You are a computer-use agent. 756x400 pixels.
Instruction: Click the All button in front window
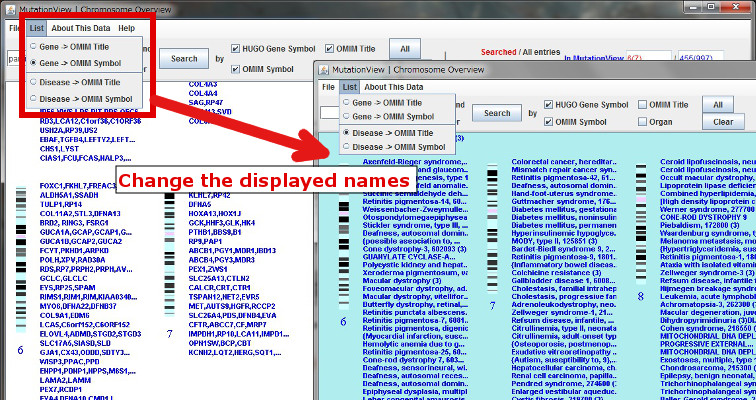tap(718, 104)
